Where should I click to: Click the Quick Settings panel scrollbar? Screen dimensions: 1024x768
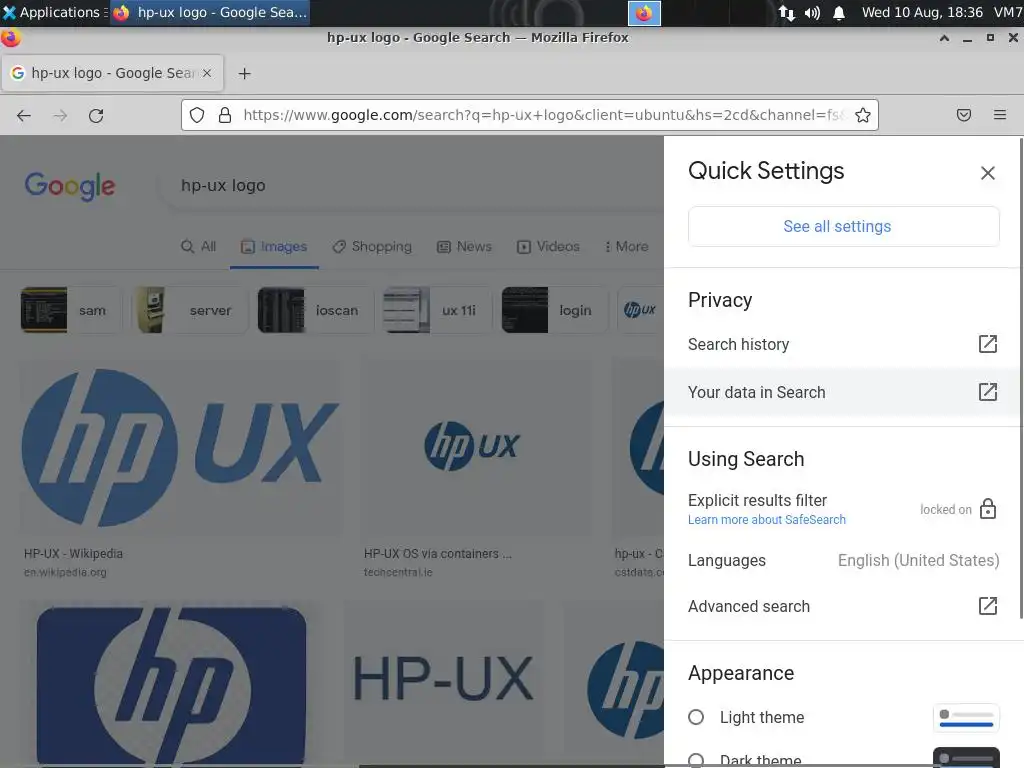pos(1021,377)
